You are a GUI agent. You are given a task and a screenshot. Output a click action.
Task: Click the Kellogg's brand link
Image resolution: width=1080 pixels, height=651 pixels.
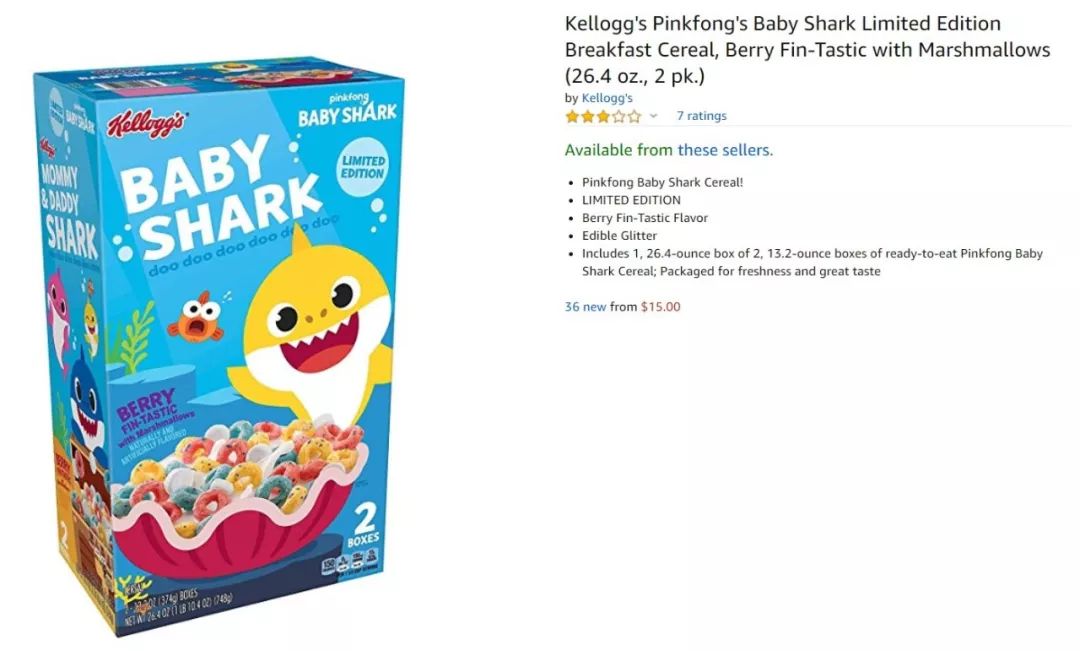(x=607, y=98)
